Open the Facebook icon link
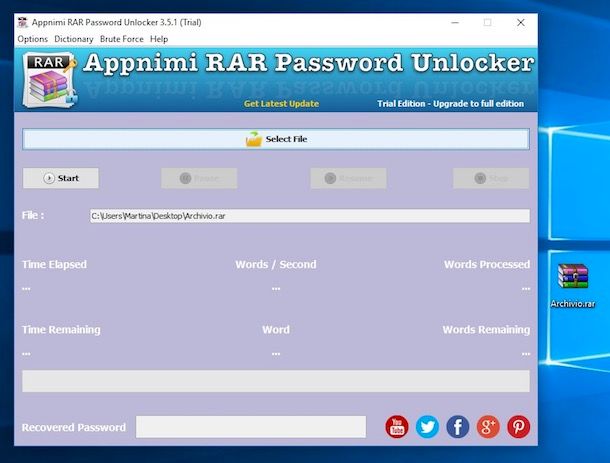 click(x=458, y=427)
